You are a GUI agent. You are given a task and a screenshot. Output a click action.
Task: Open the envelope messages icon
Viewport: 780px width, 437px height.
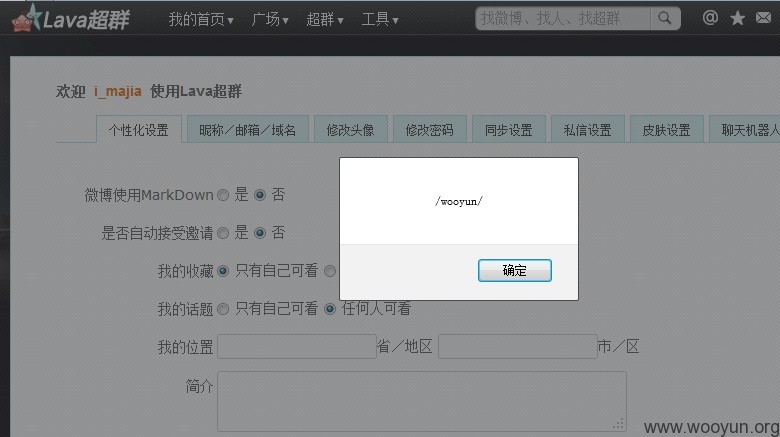(763, 18)
